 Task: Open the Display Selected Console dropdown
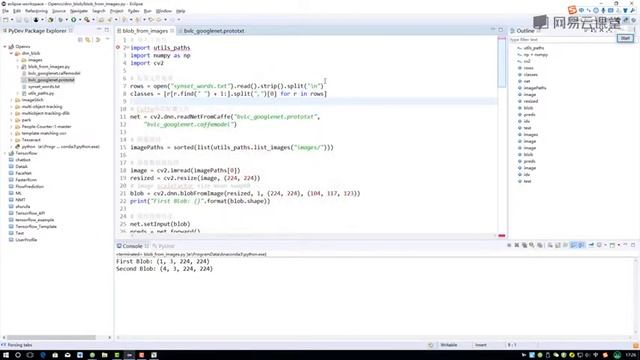tap(605, 245)
